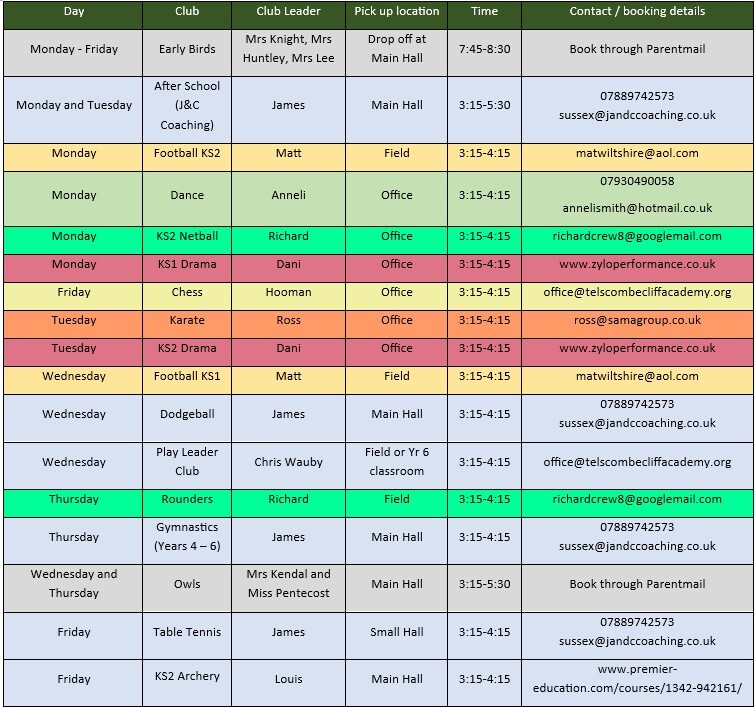This screenshot has width=755, height=707.
Task: Select the "Chris Wauby" club leader cell
Action: click(x=288, y=462)
